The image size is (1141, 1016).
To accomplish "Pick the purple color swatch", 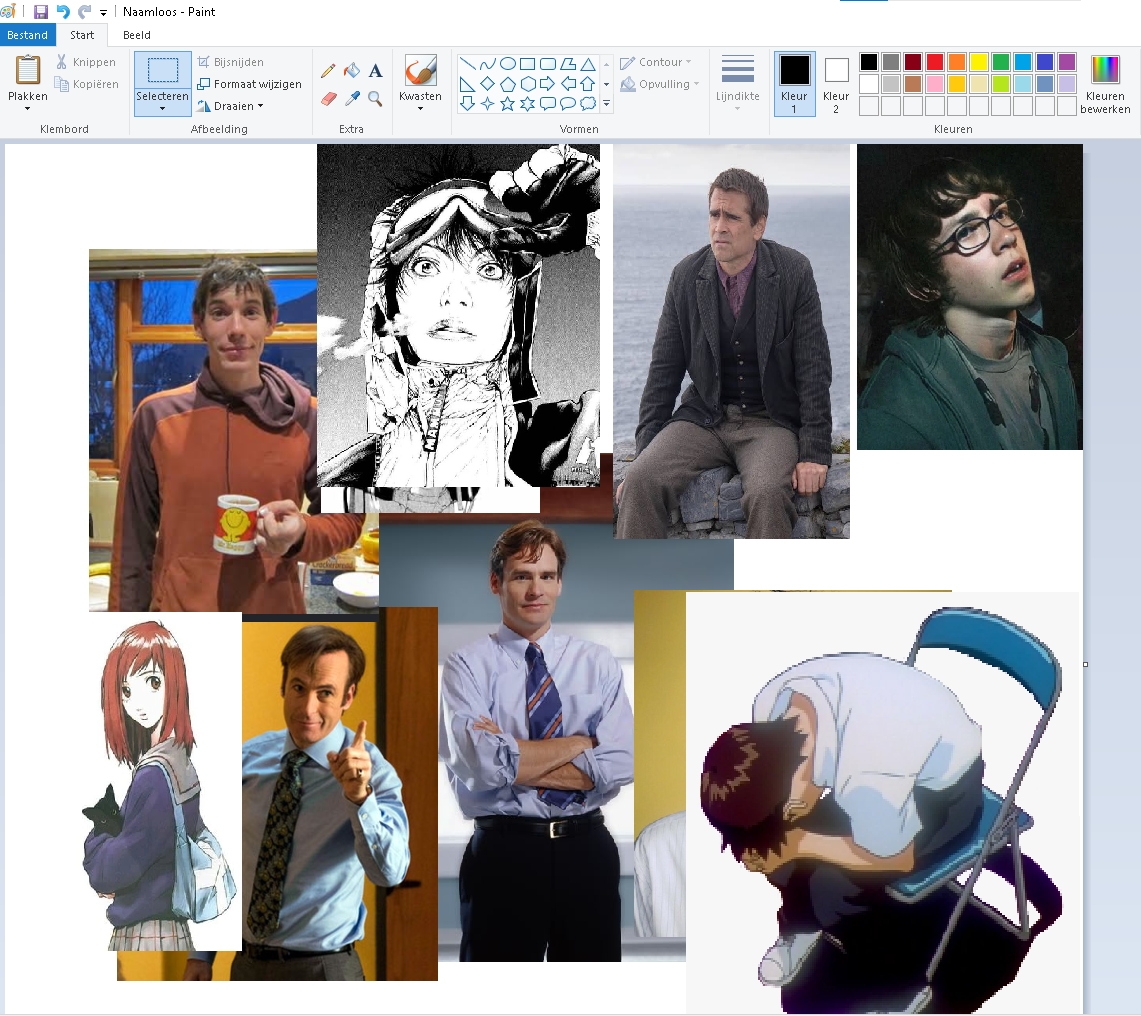I will click(1067, 62).
